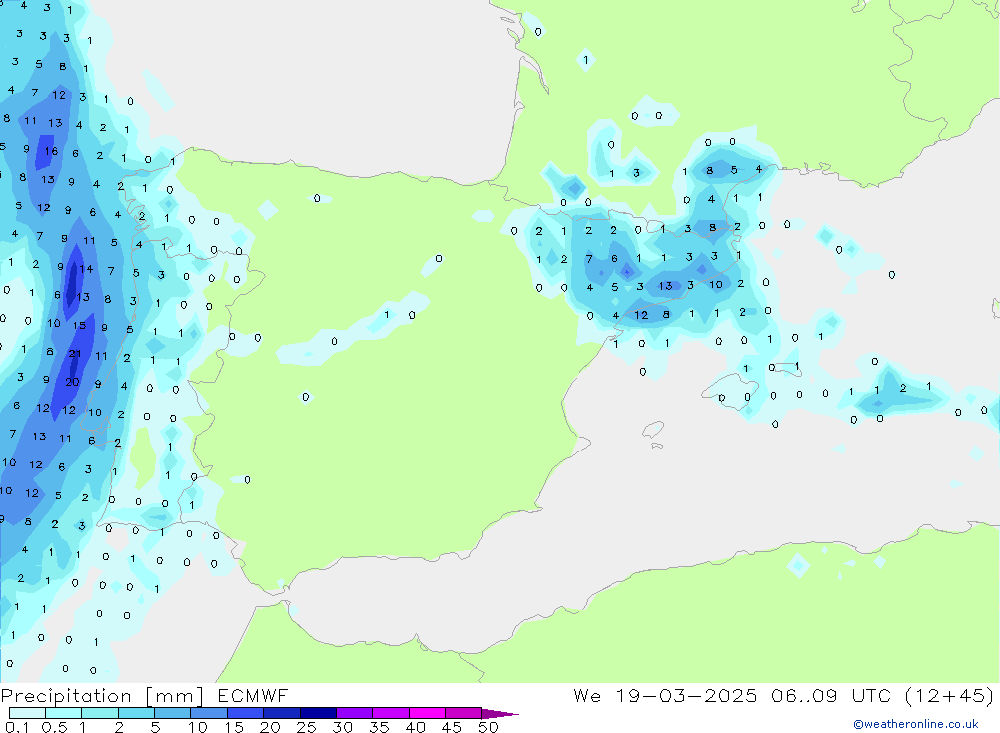Click the 35–40 mm purple legend swatch
The image size is (1000, 733).
[x=391, y=713]
